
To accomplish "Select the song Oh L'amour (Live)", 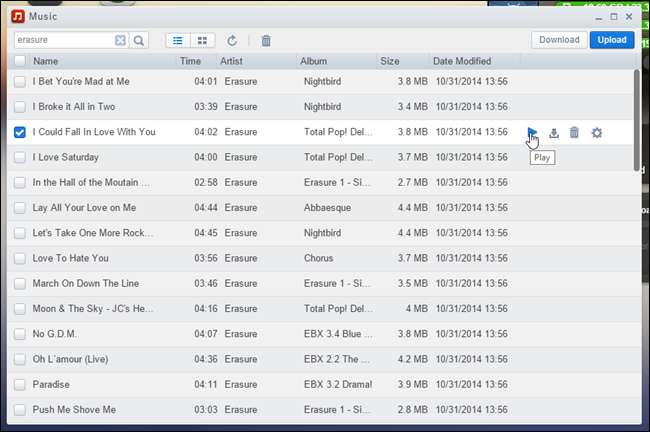I will [70, 359].
